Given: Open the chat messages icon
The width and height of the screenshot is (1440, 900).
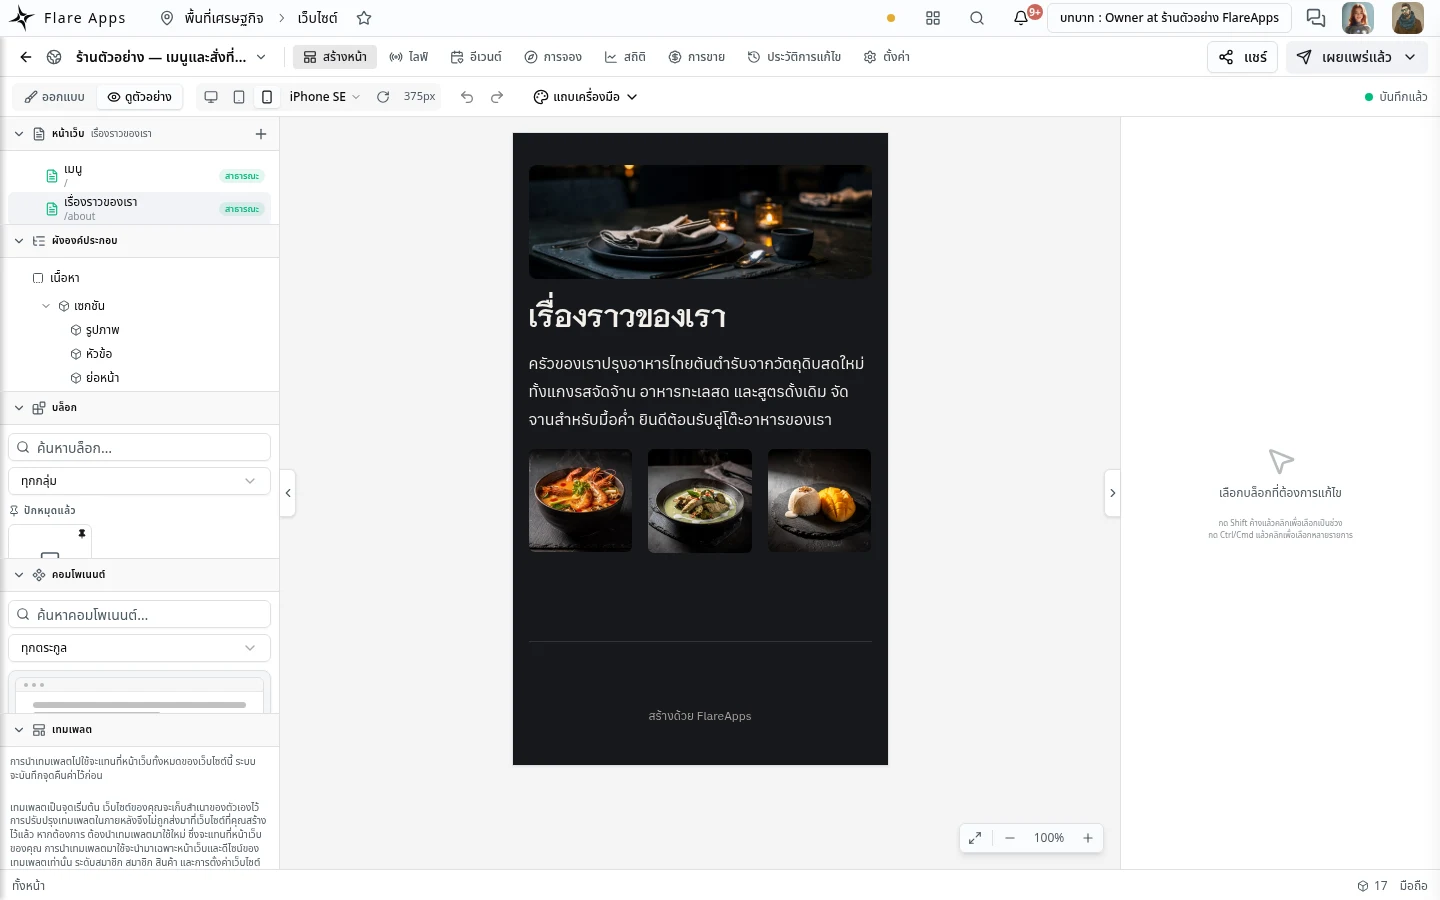Looking at the screenshot, I should point(1316,18).
